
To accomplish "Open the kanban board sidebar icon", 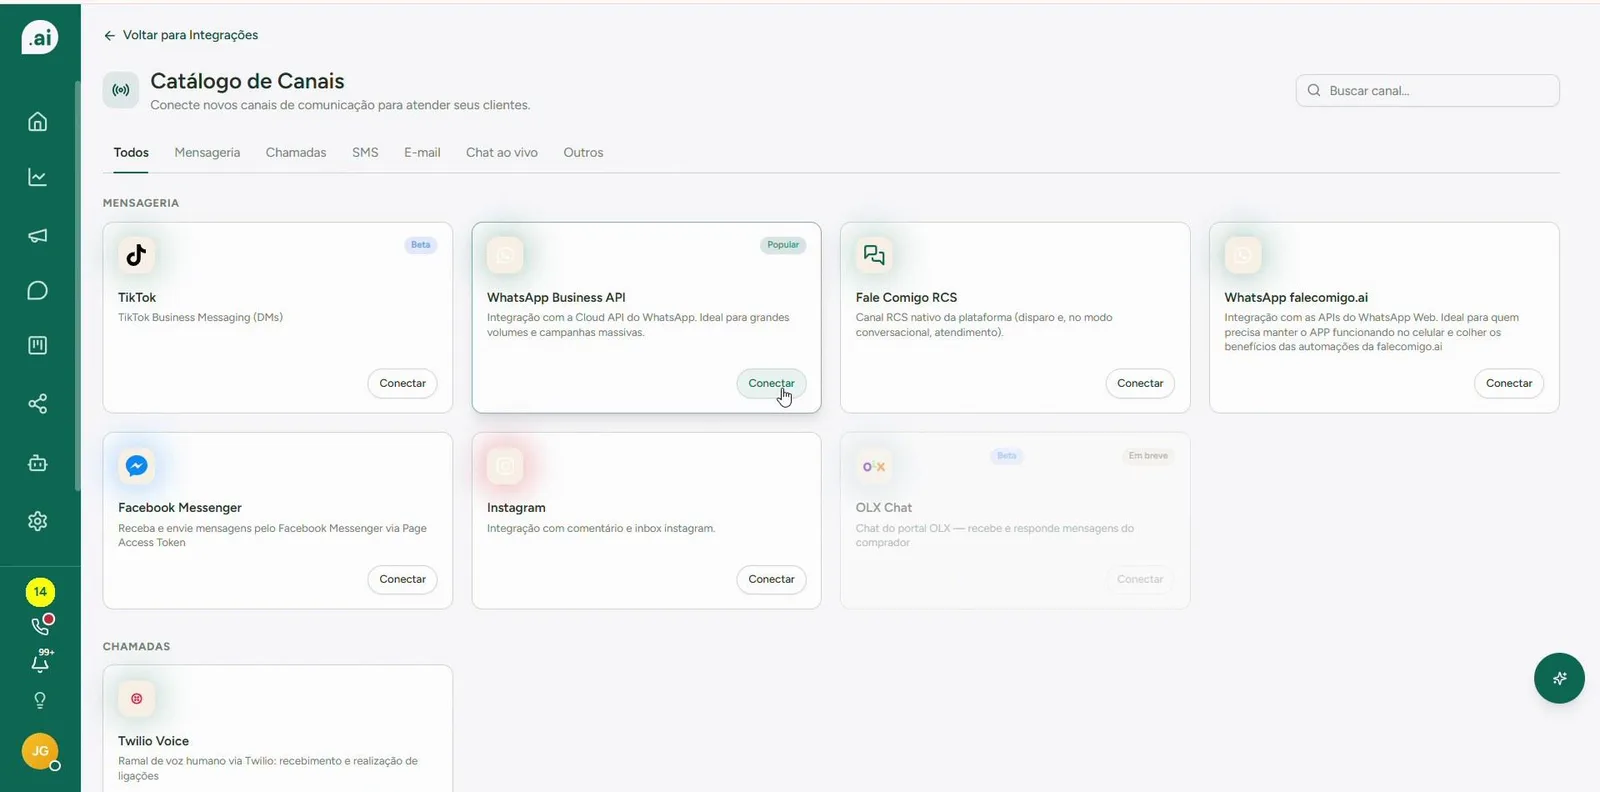I will (38, 345).
